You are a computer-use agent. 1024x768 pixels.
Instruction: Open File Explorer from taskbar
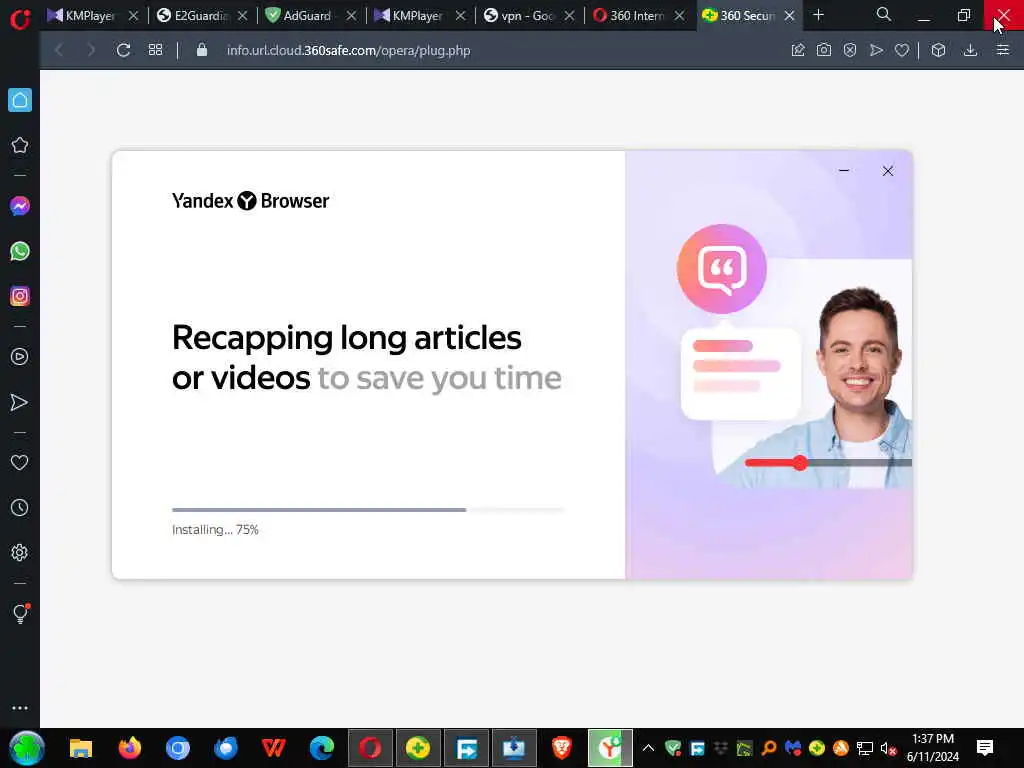[81, 748]
